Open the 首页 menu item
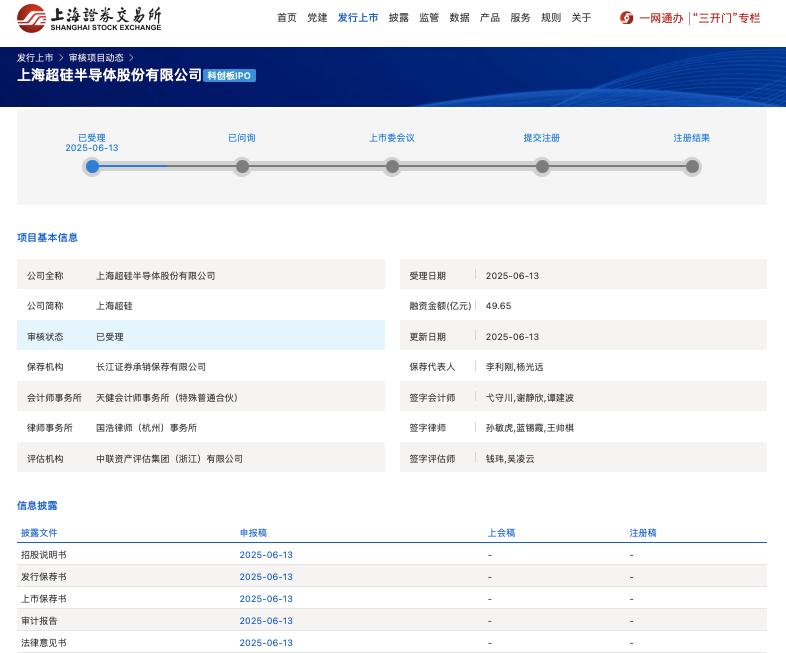The image size is (786, 653). (287, 18)
